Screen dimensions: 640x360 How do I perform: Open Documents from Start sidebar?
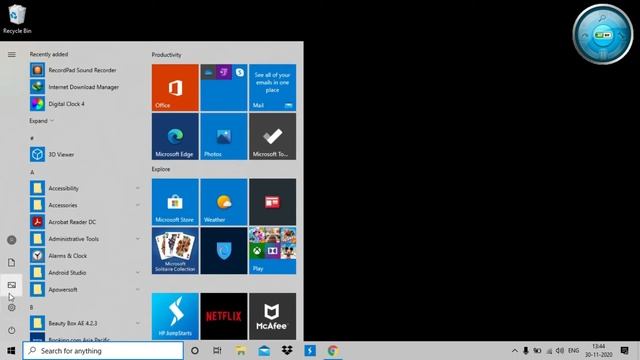click(x=11, y=262)
